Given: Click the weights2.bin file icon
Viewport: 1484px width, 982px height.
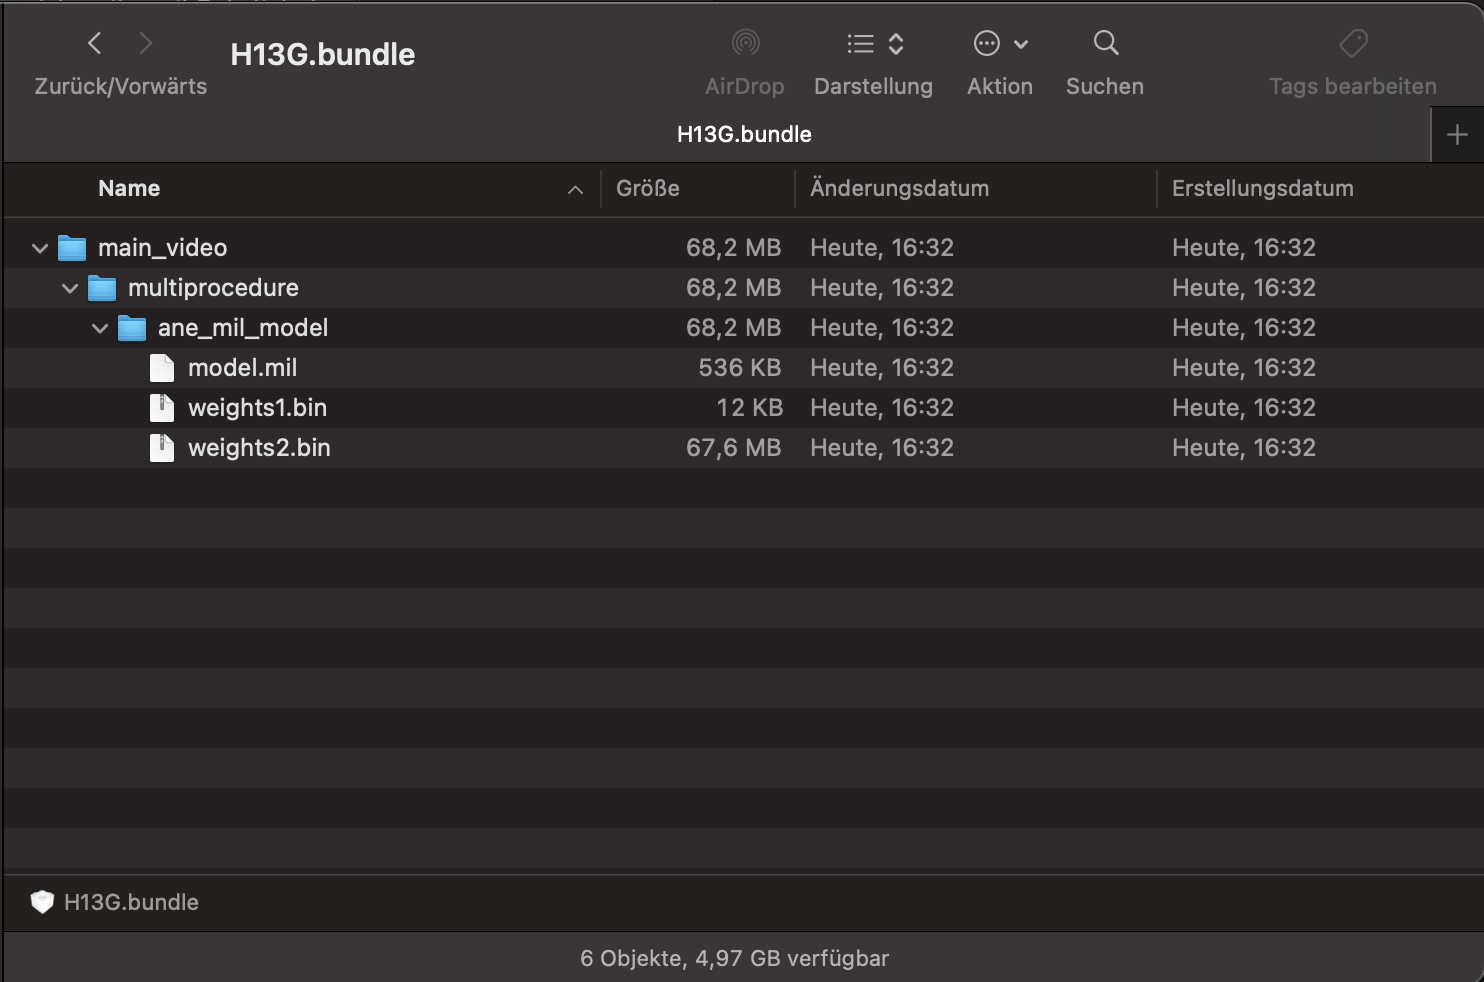Looking at the screenshot, I should pyautogui.click(x=162, y=448).
